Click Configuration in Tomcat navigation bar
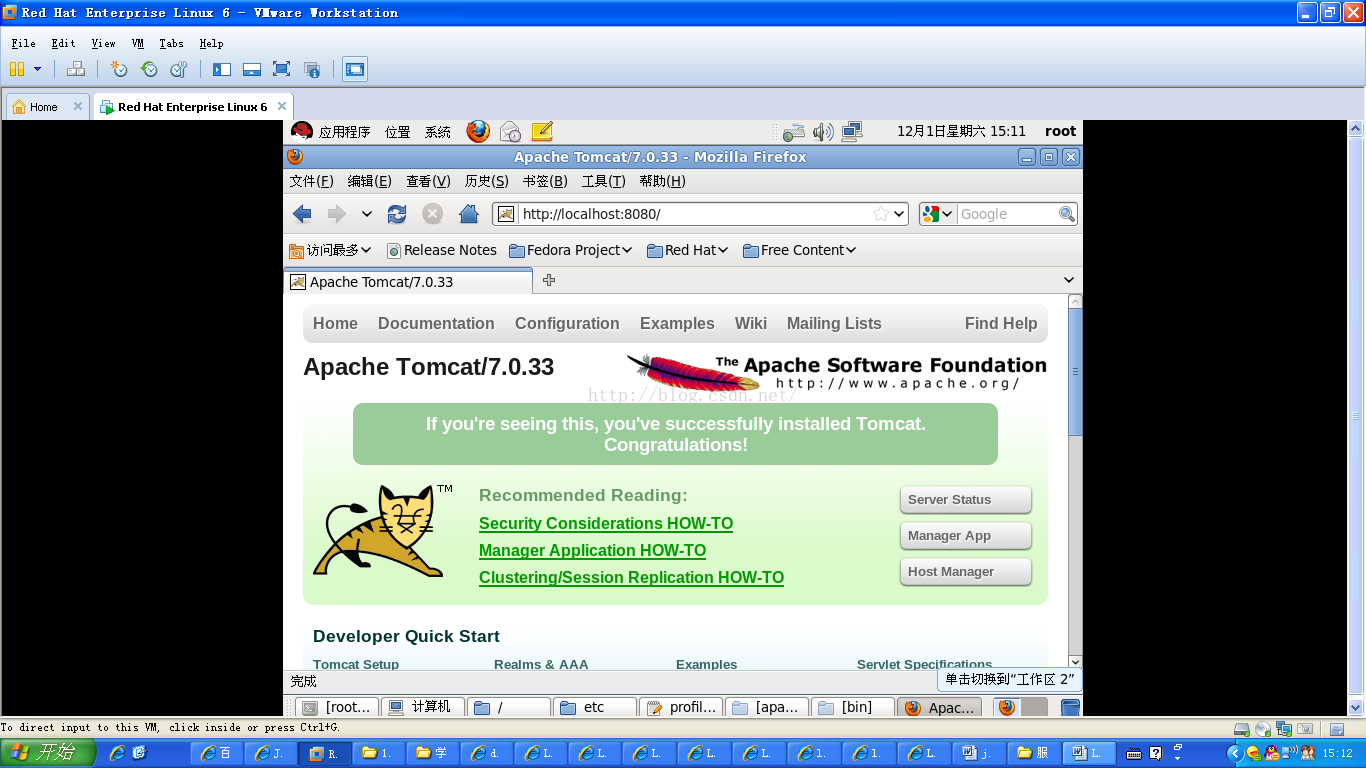The width and height of the screenshot is (1366, 768). point(567,323)
